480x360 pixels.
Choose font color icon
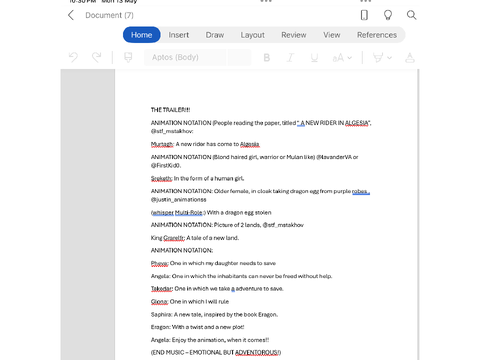point(410,58)
